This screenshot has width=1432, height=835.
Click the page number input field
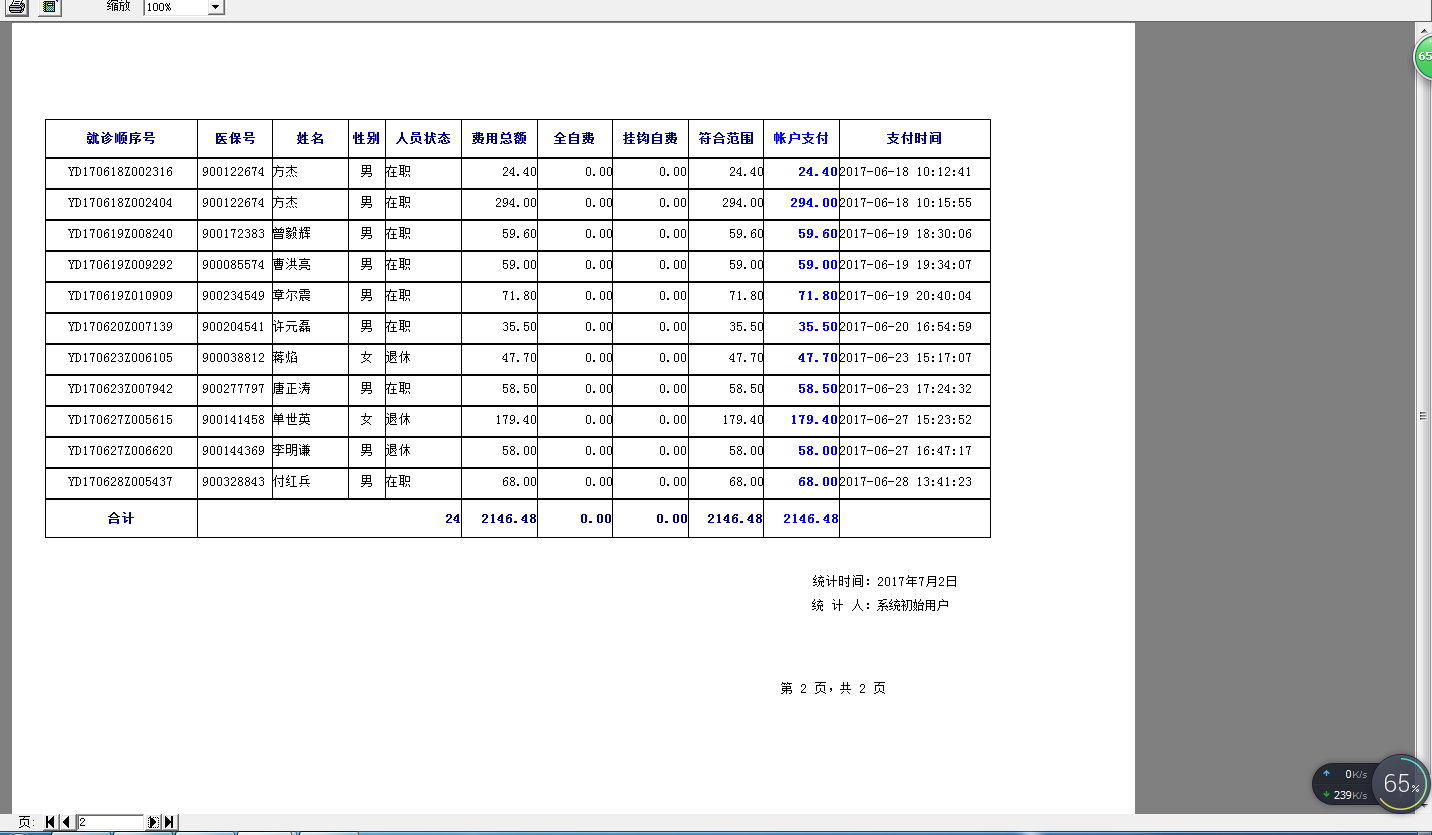[x=111, y=822]
